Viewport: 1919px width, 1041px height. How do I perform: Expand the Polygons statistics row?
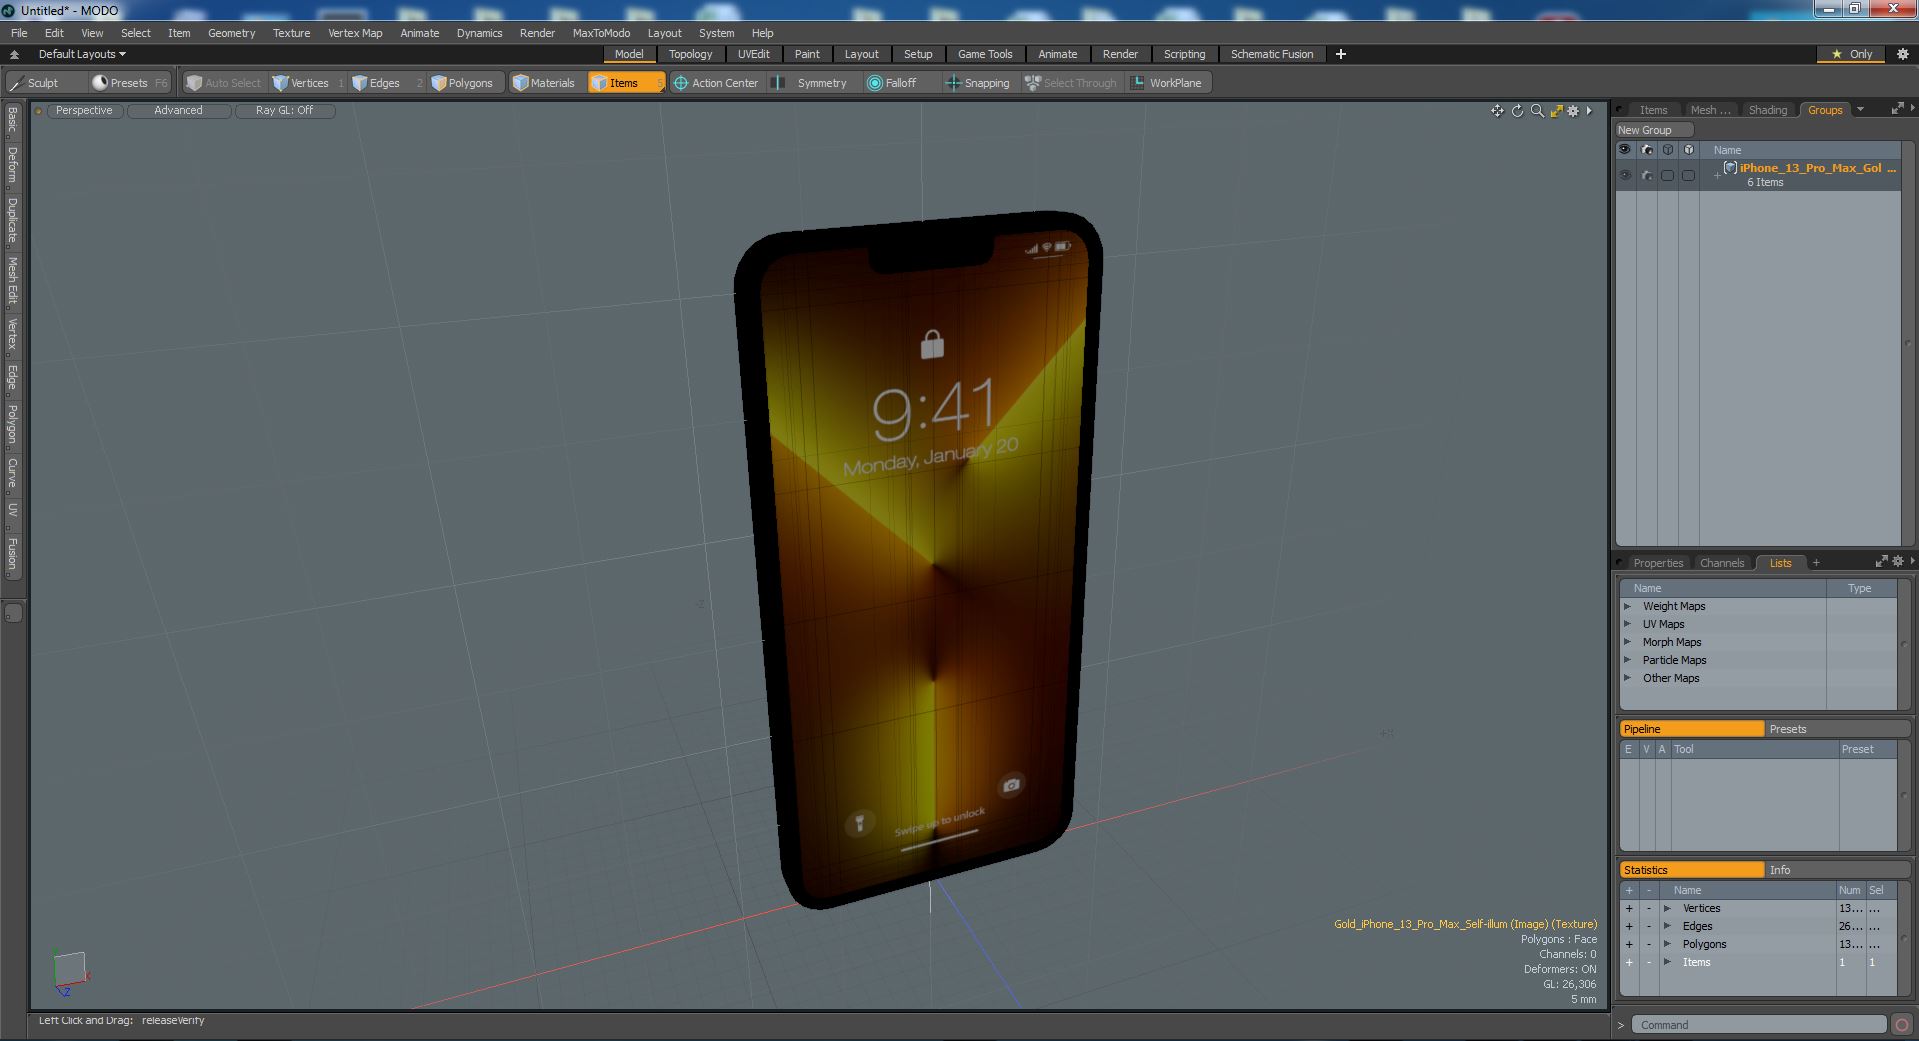(x=1667, y=944)
